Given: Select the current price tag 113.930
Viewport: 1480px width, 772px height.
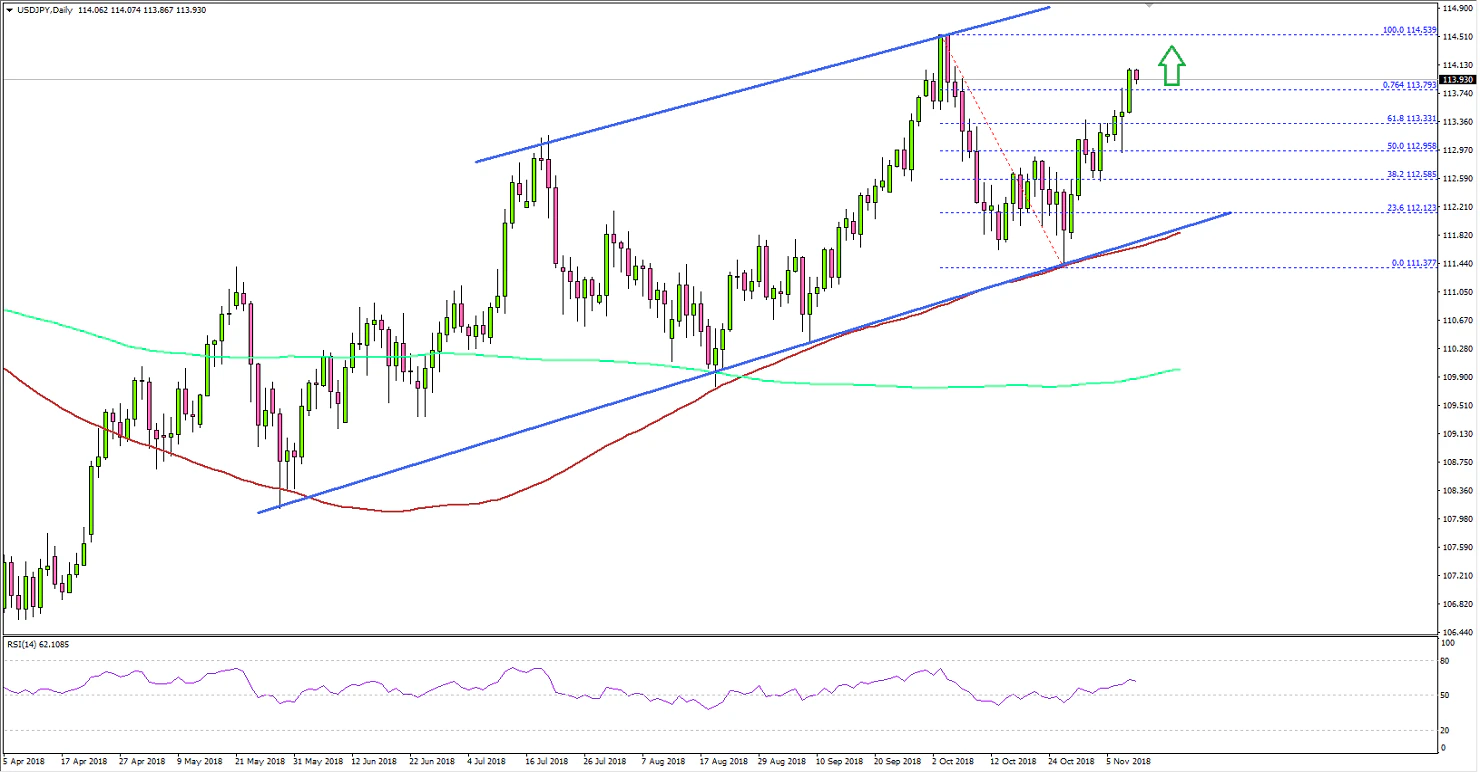Looking at the screenshot, I should tap(1456, 77).
